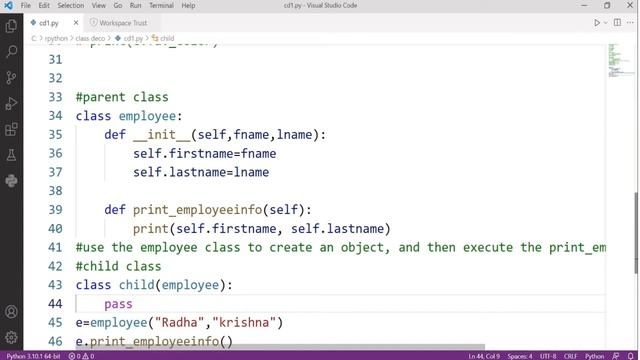Place cursor on 'pass' in line 44
Viewport: 640px width, 360px height.
point(118,304)
